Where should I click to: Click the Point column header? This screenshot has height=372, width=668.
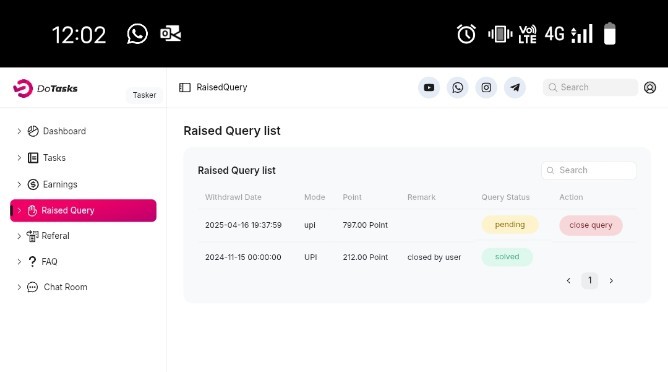tap(352, 197)
